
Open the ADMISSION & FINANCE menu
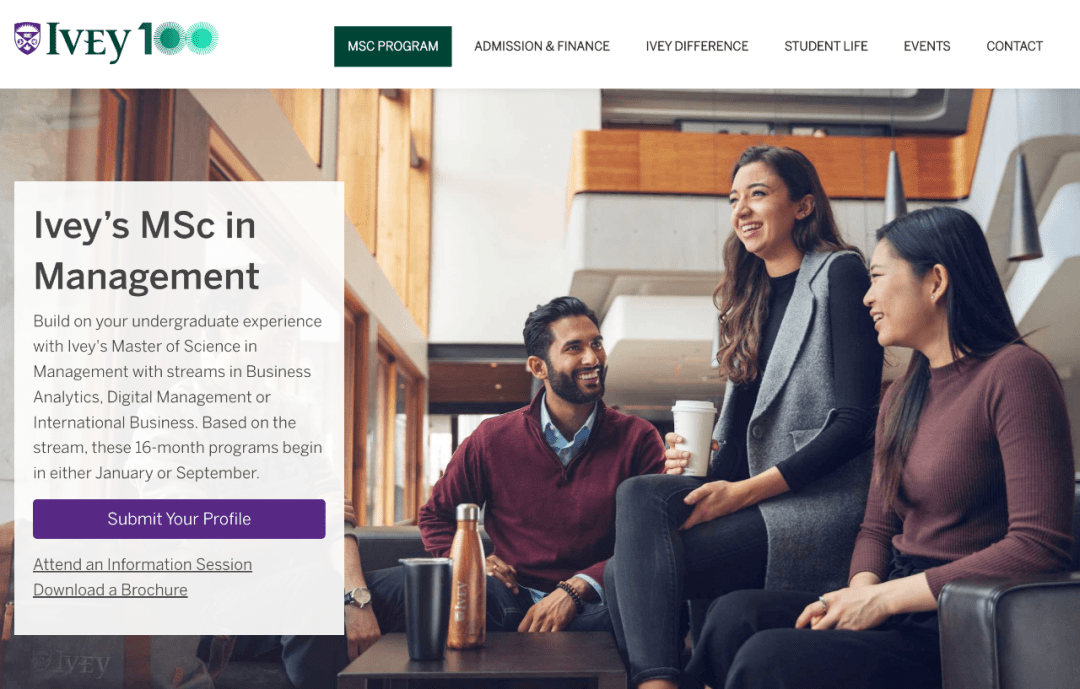(x=542, y=46)
